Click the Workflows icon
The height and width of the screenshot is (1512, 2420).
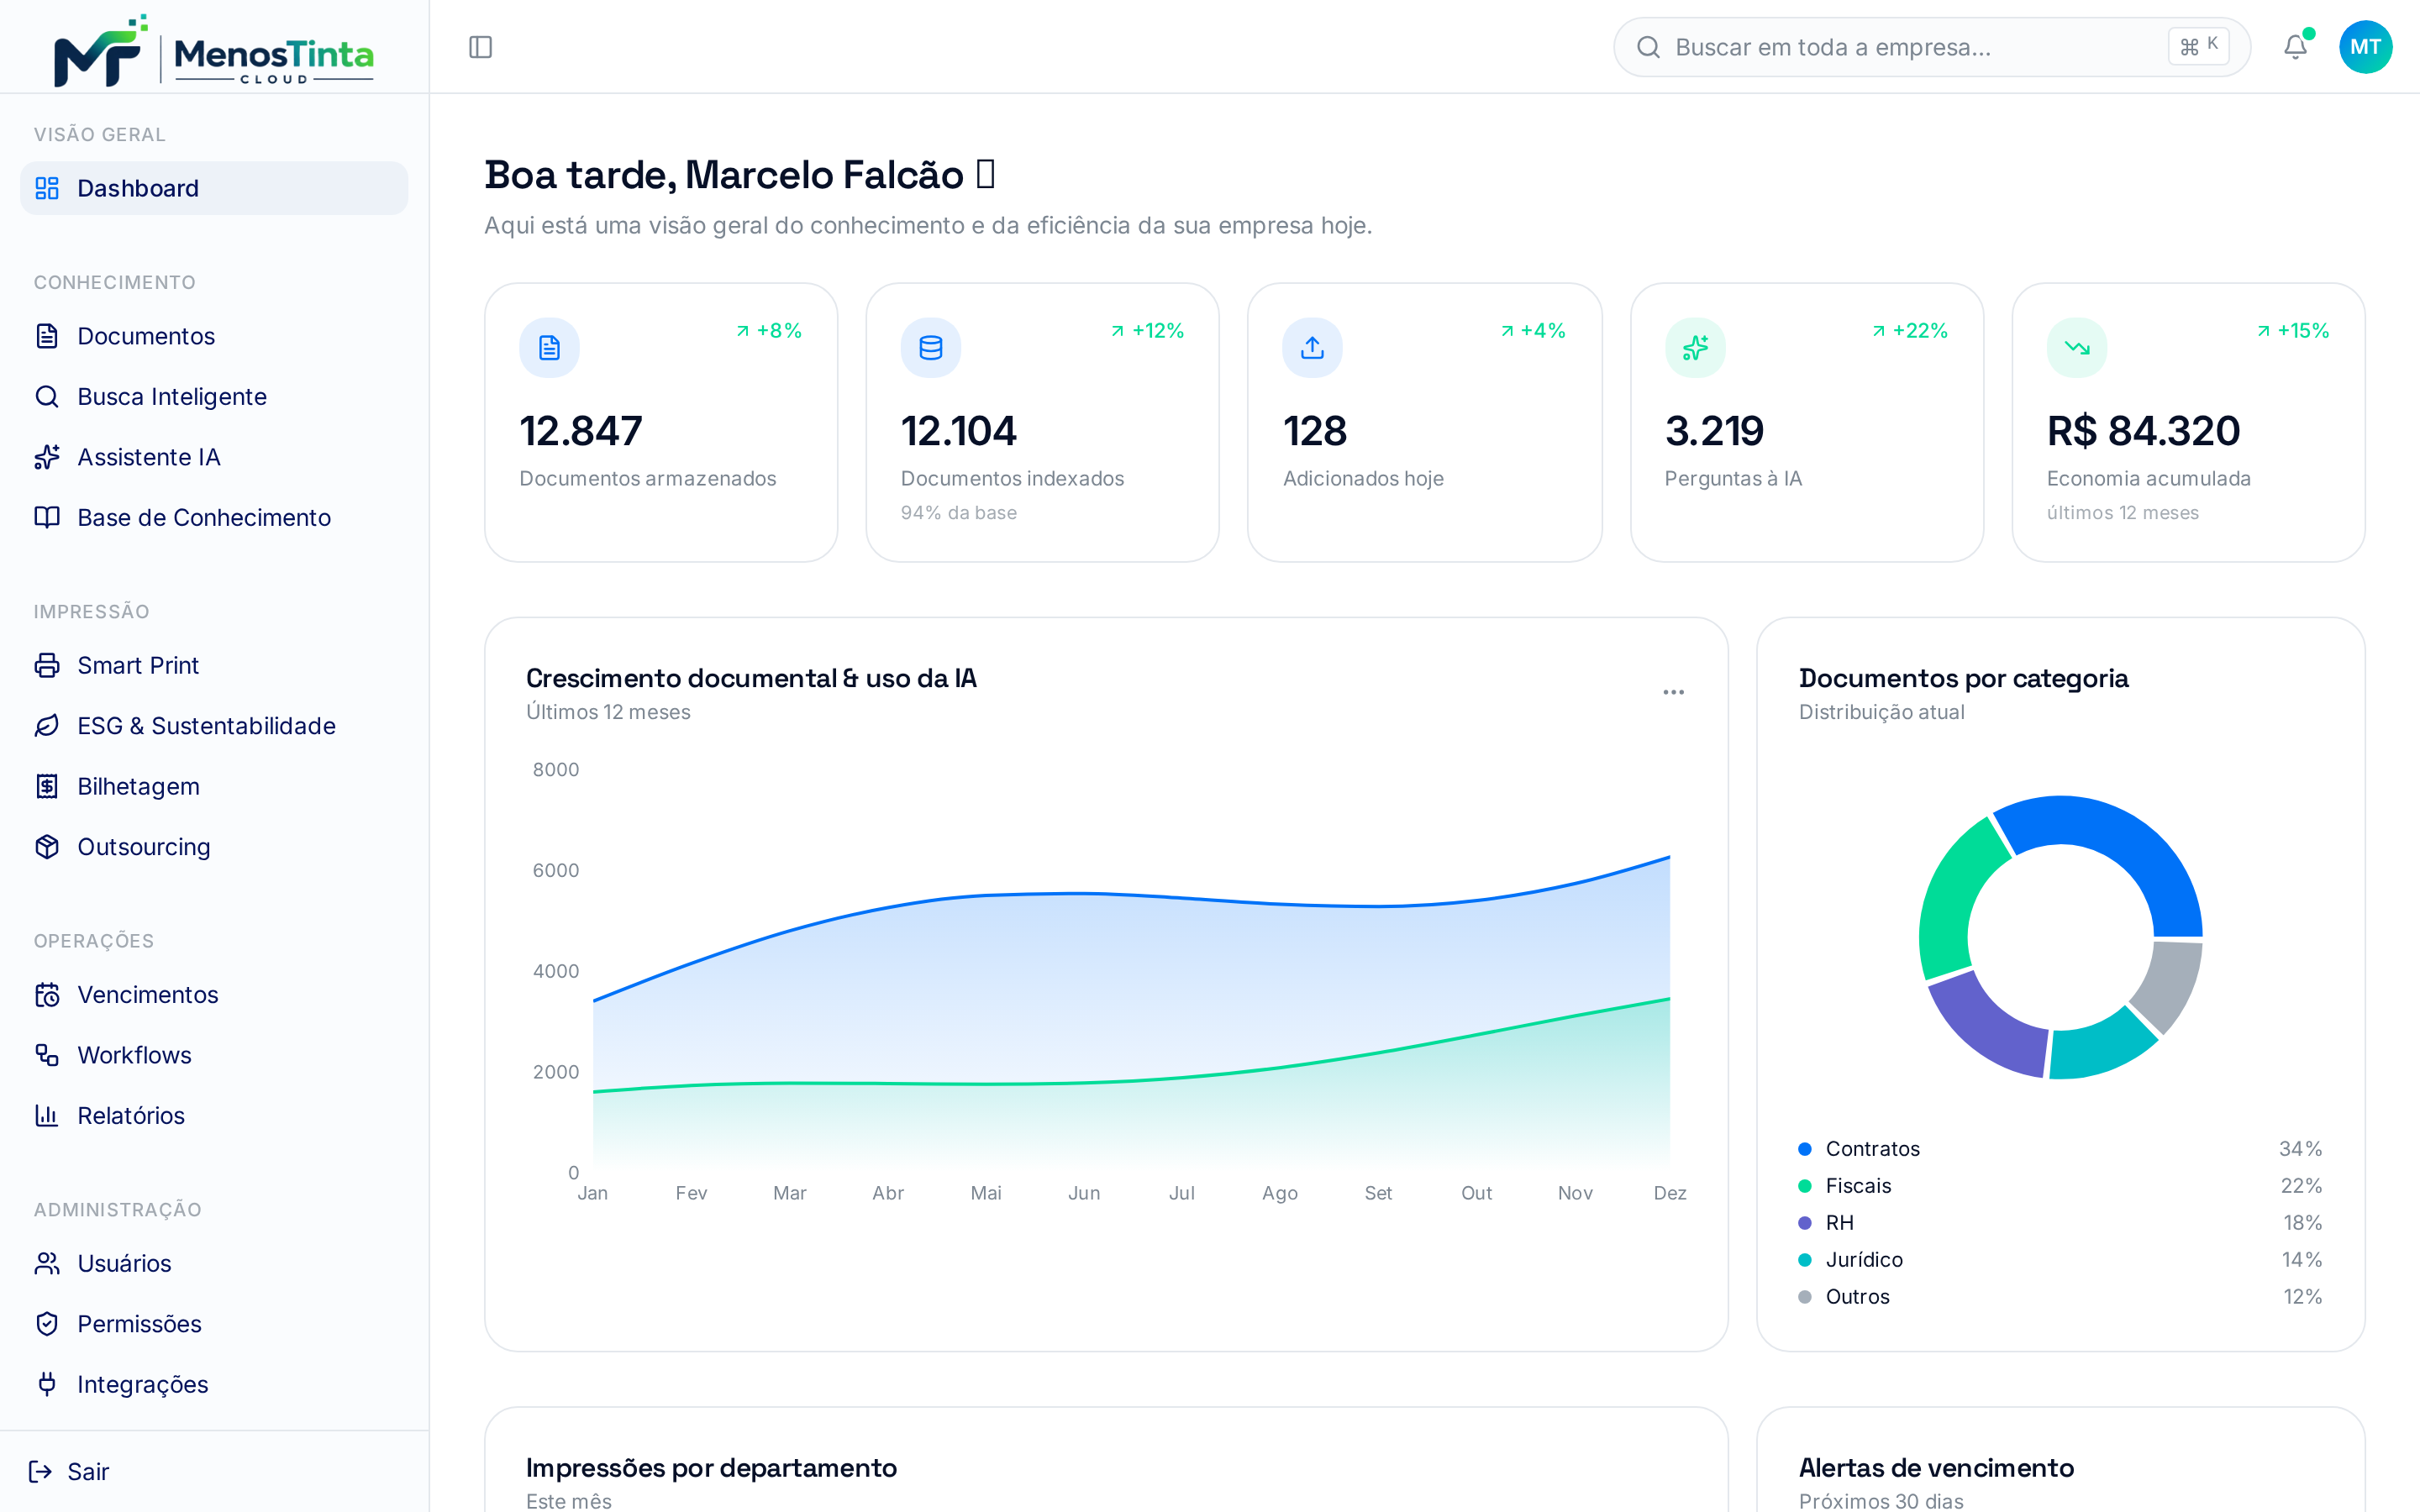pos(47,1055)
